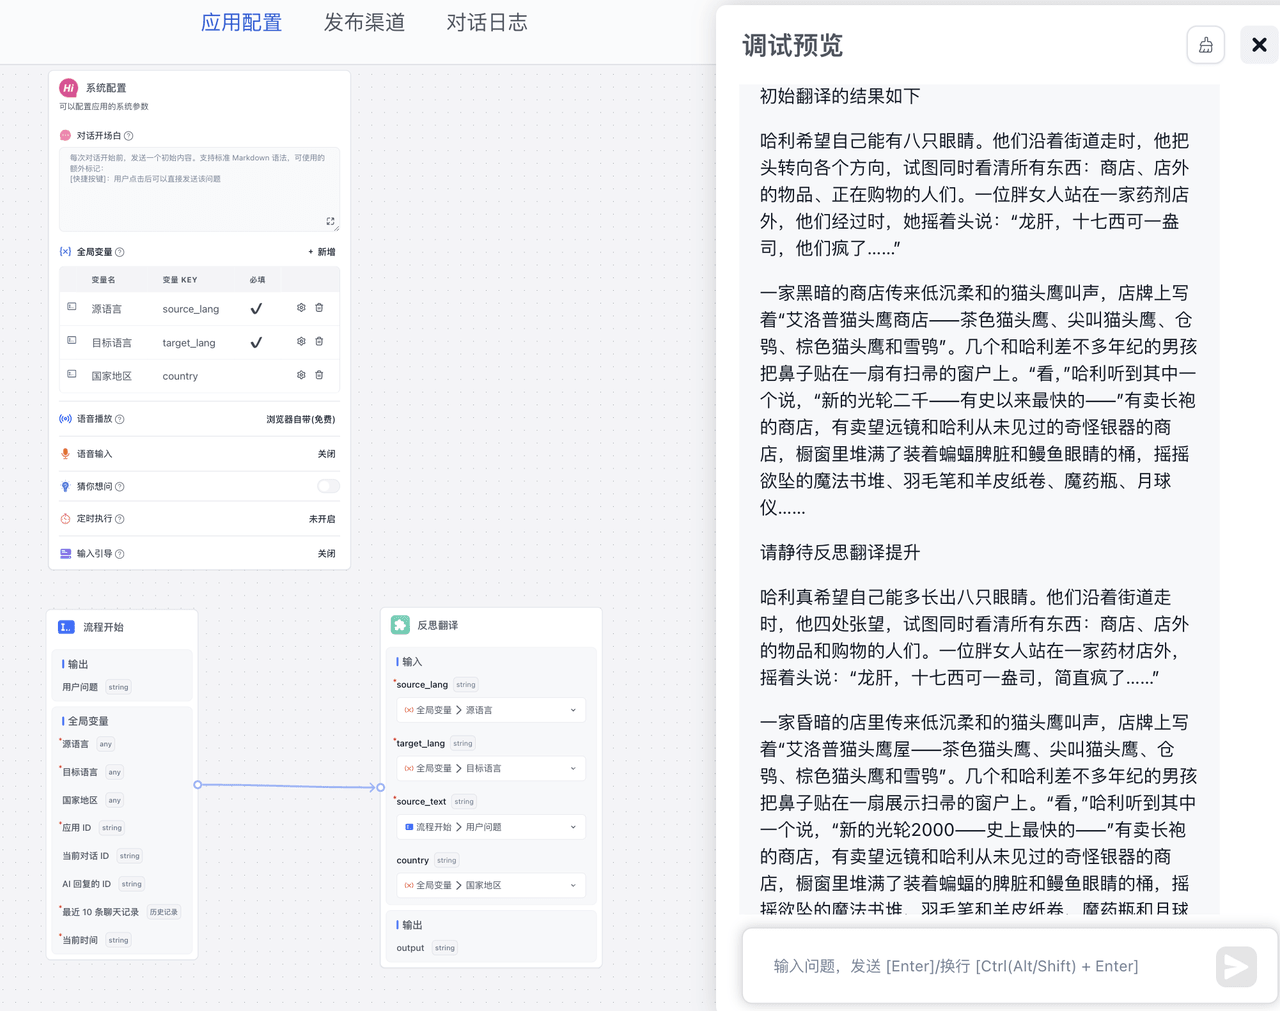Expand the country 国家地区 dropdown

pos(490,885)
